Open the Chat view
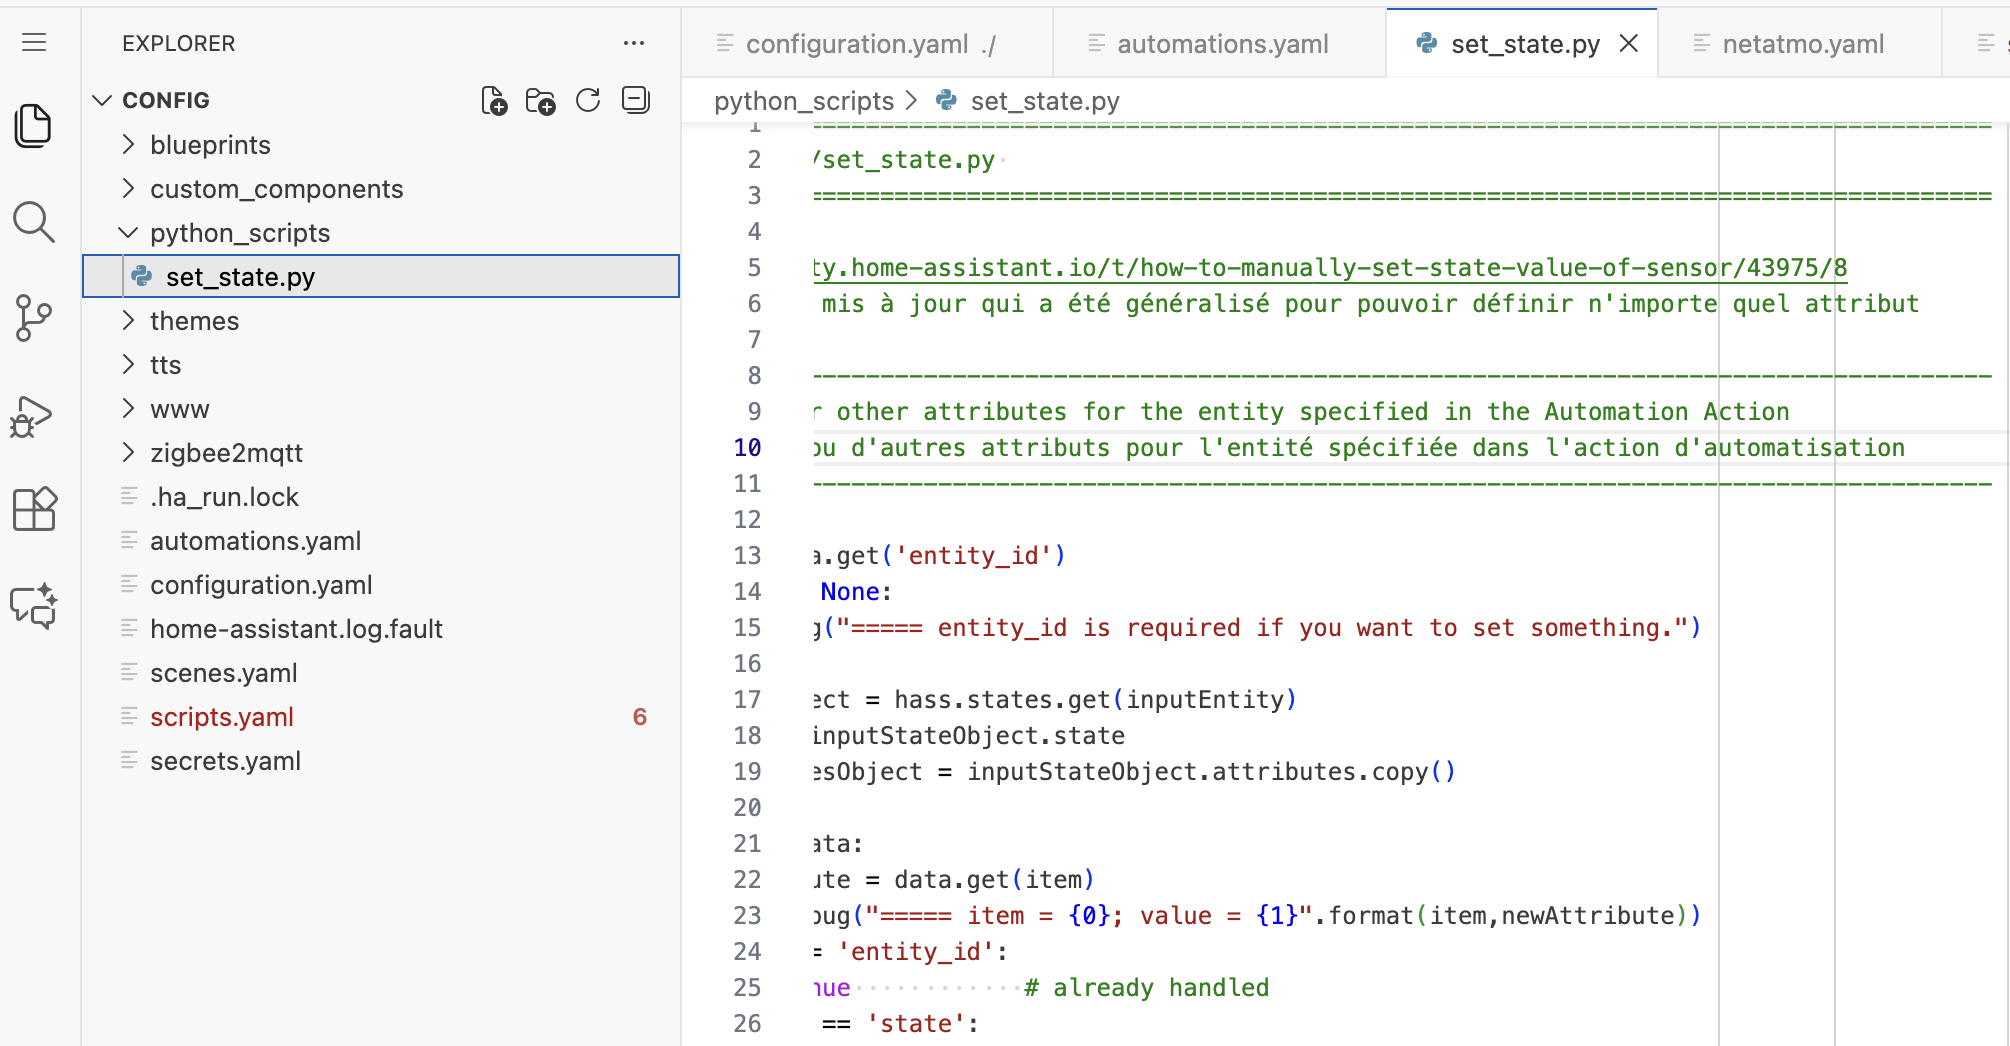 click(x=34, y=606)
